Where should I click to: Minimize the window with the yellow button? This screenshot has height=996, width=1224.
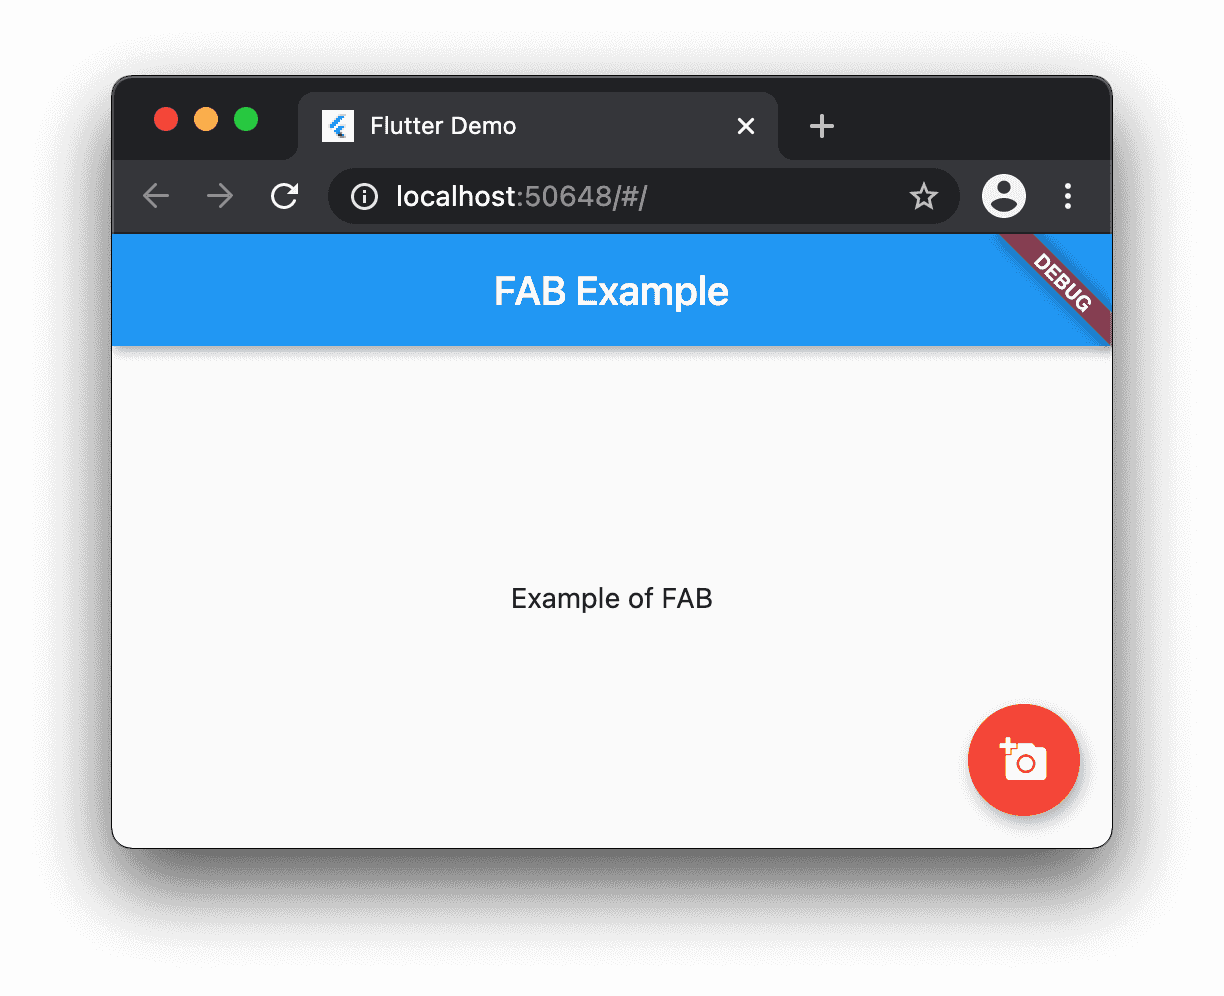click(x=206, y=119)
